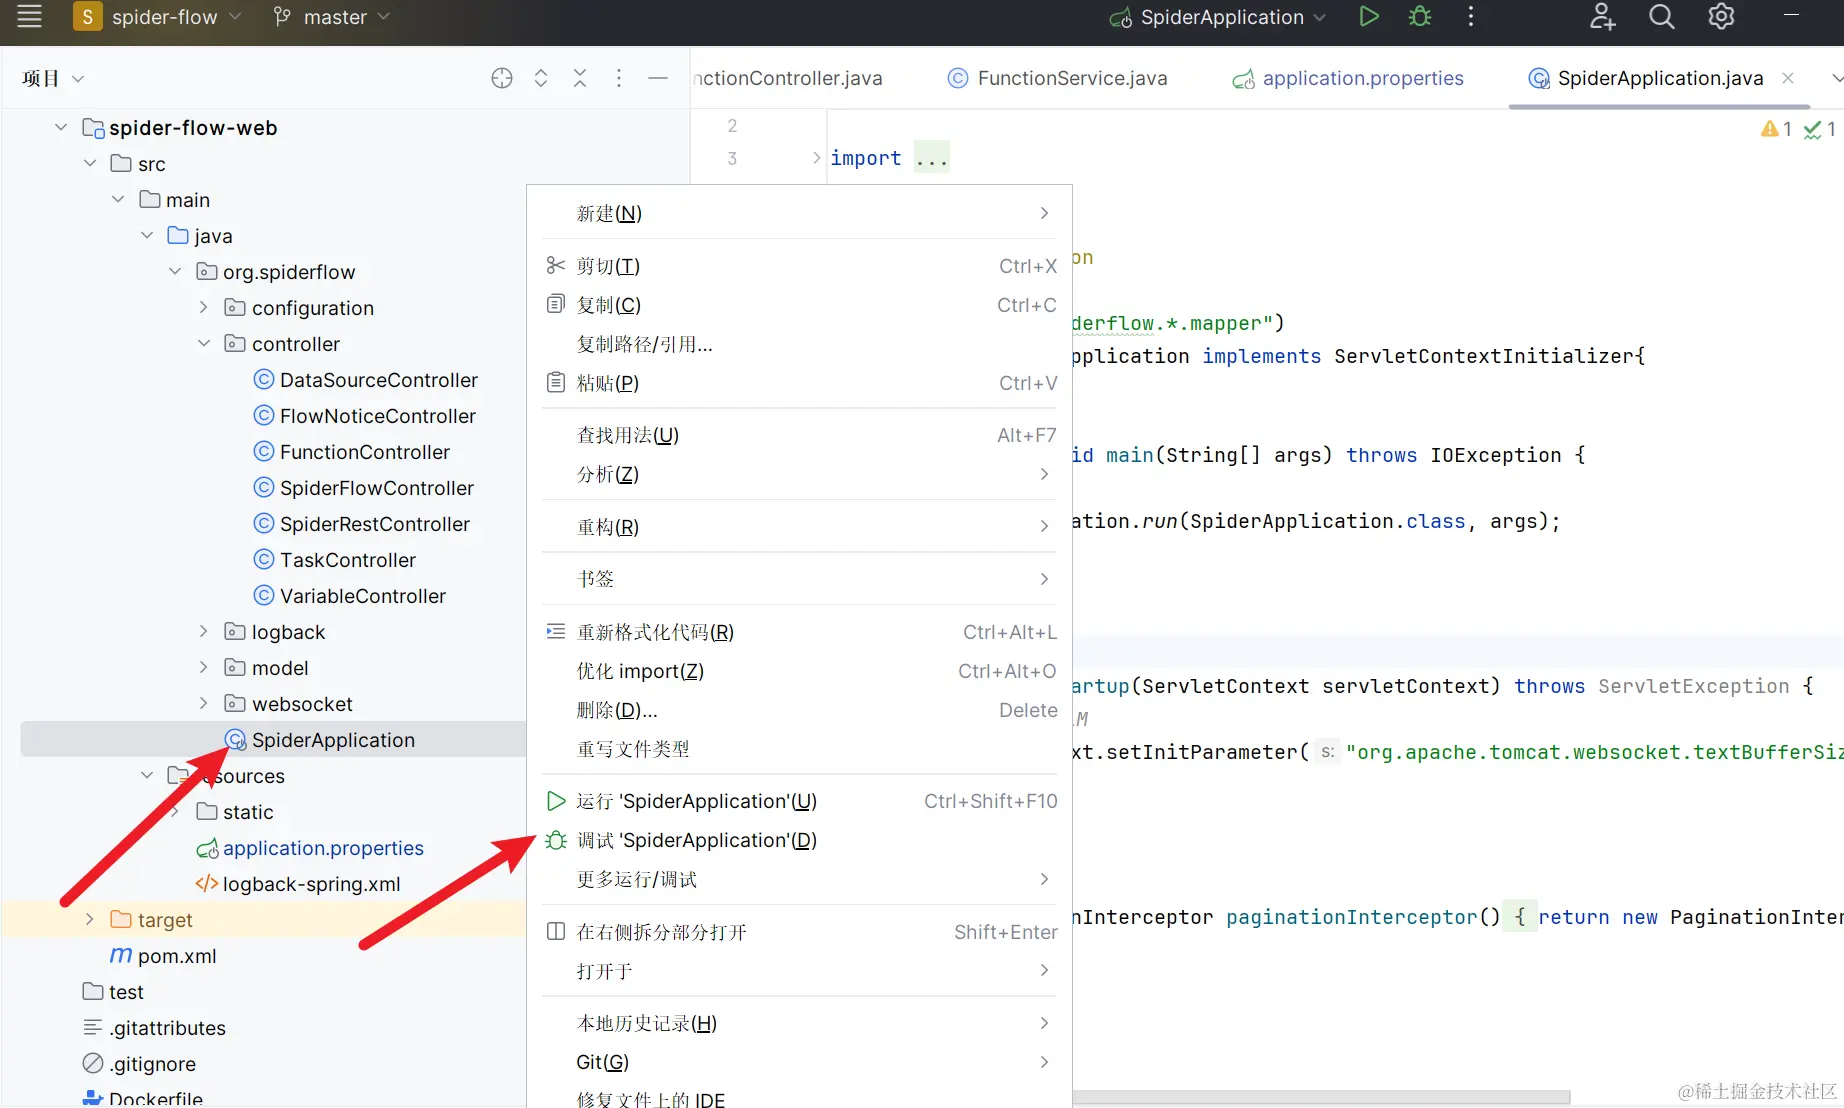The image size is (1844, 1108).
Task: Open the 新建(N) submenu
Action: point(799,213)
